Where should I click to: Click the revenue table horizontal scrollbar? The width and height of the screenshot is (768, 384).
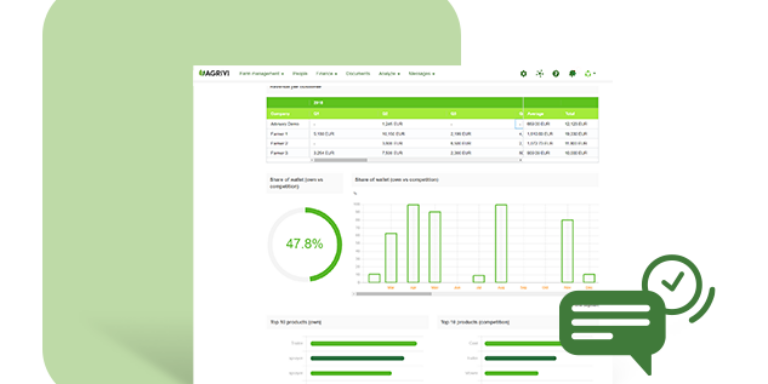[x=340, y=160]
